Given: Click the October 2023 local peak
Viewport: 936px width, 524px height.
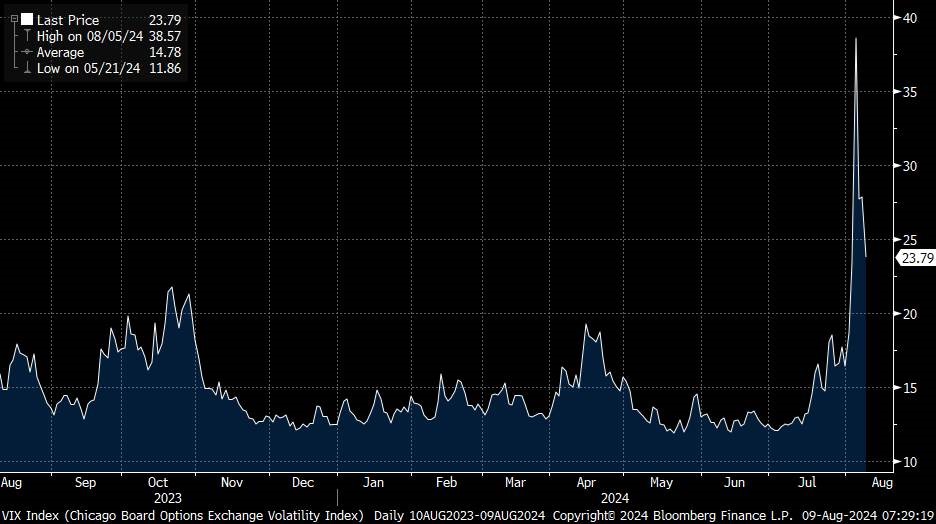Looking at the screenshot, I should pos(171,288).
